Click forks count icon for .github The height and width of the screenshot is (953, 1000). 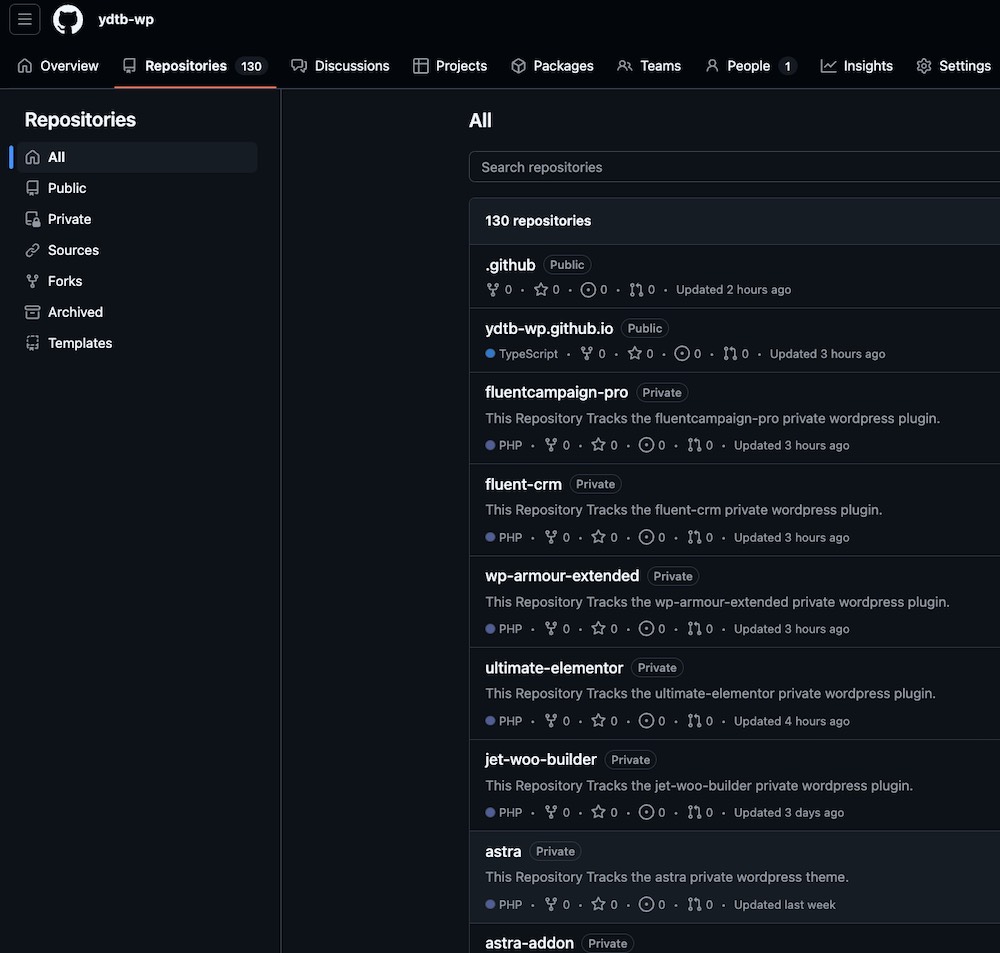click(x=492, y=290)
